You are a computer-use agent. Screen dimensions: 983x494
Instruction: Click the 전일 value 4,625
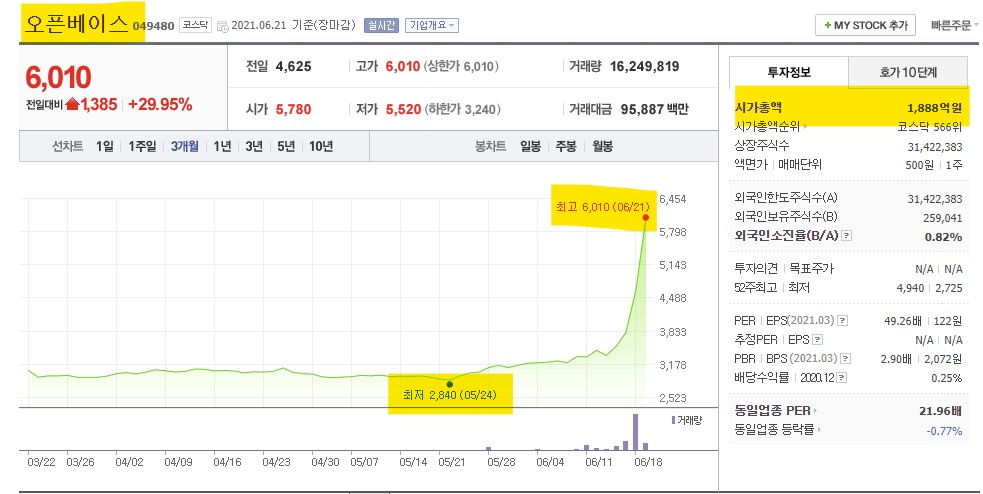(x=293, y=66)
